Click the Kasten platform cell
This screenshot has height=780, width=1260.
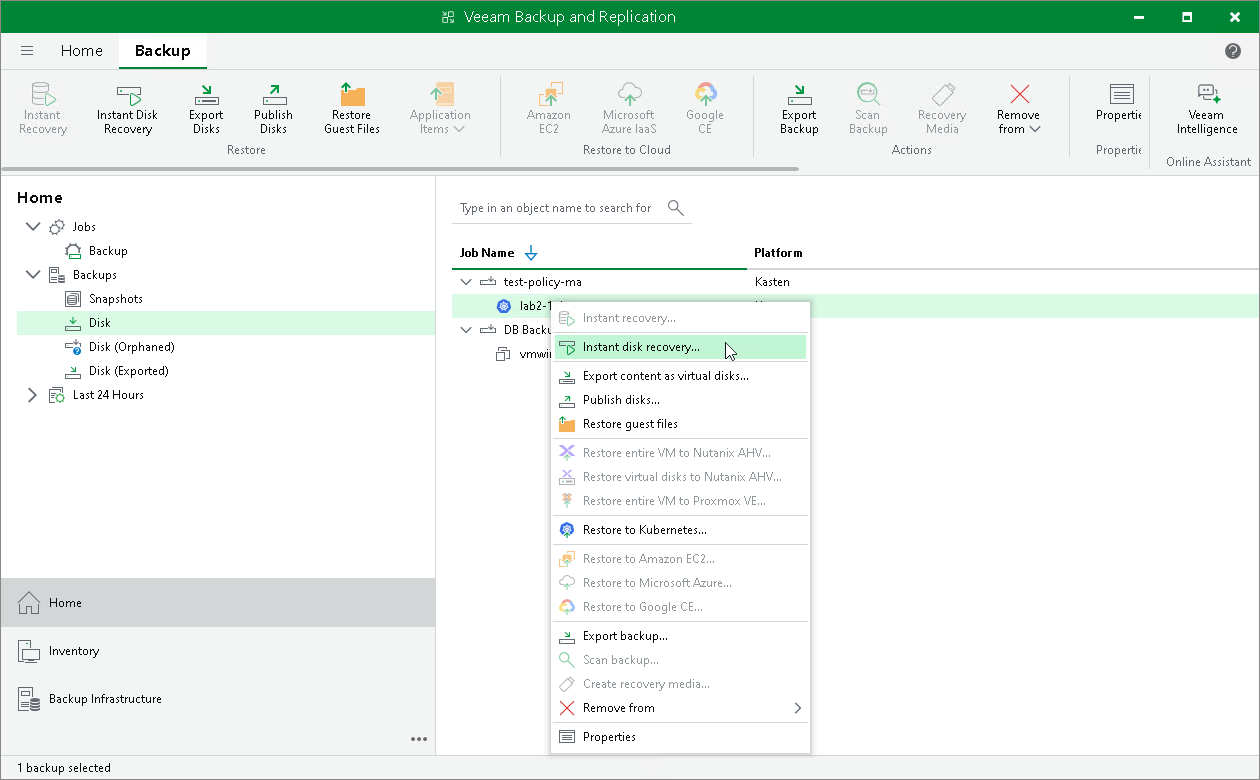(x=772, y=282)
